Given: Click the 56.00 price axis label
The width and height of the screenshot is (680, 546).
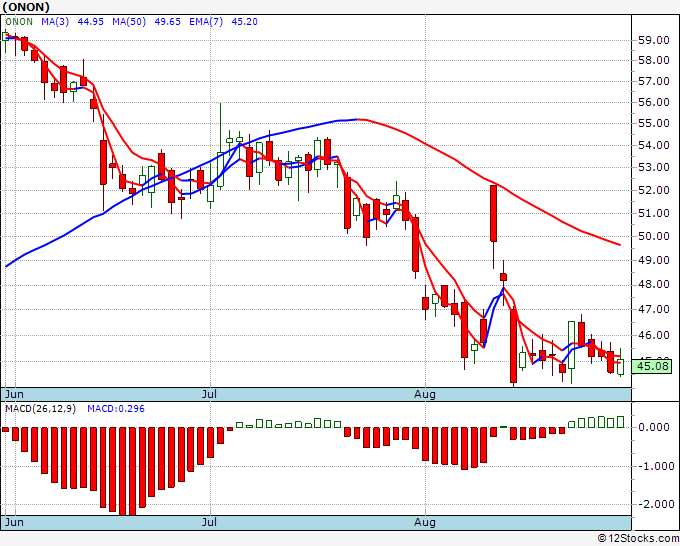Looking at the screenshot, I should (x=654, y=102).
